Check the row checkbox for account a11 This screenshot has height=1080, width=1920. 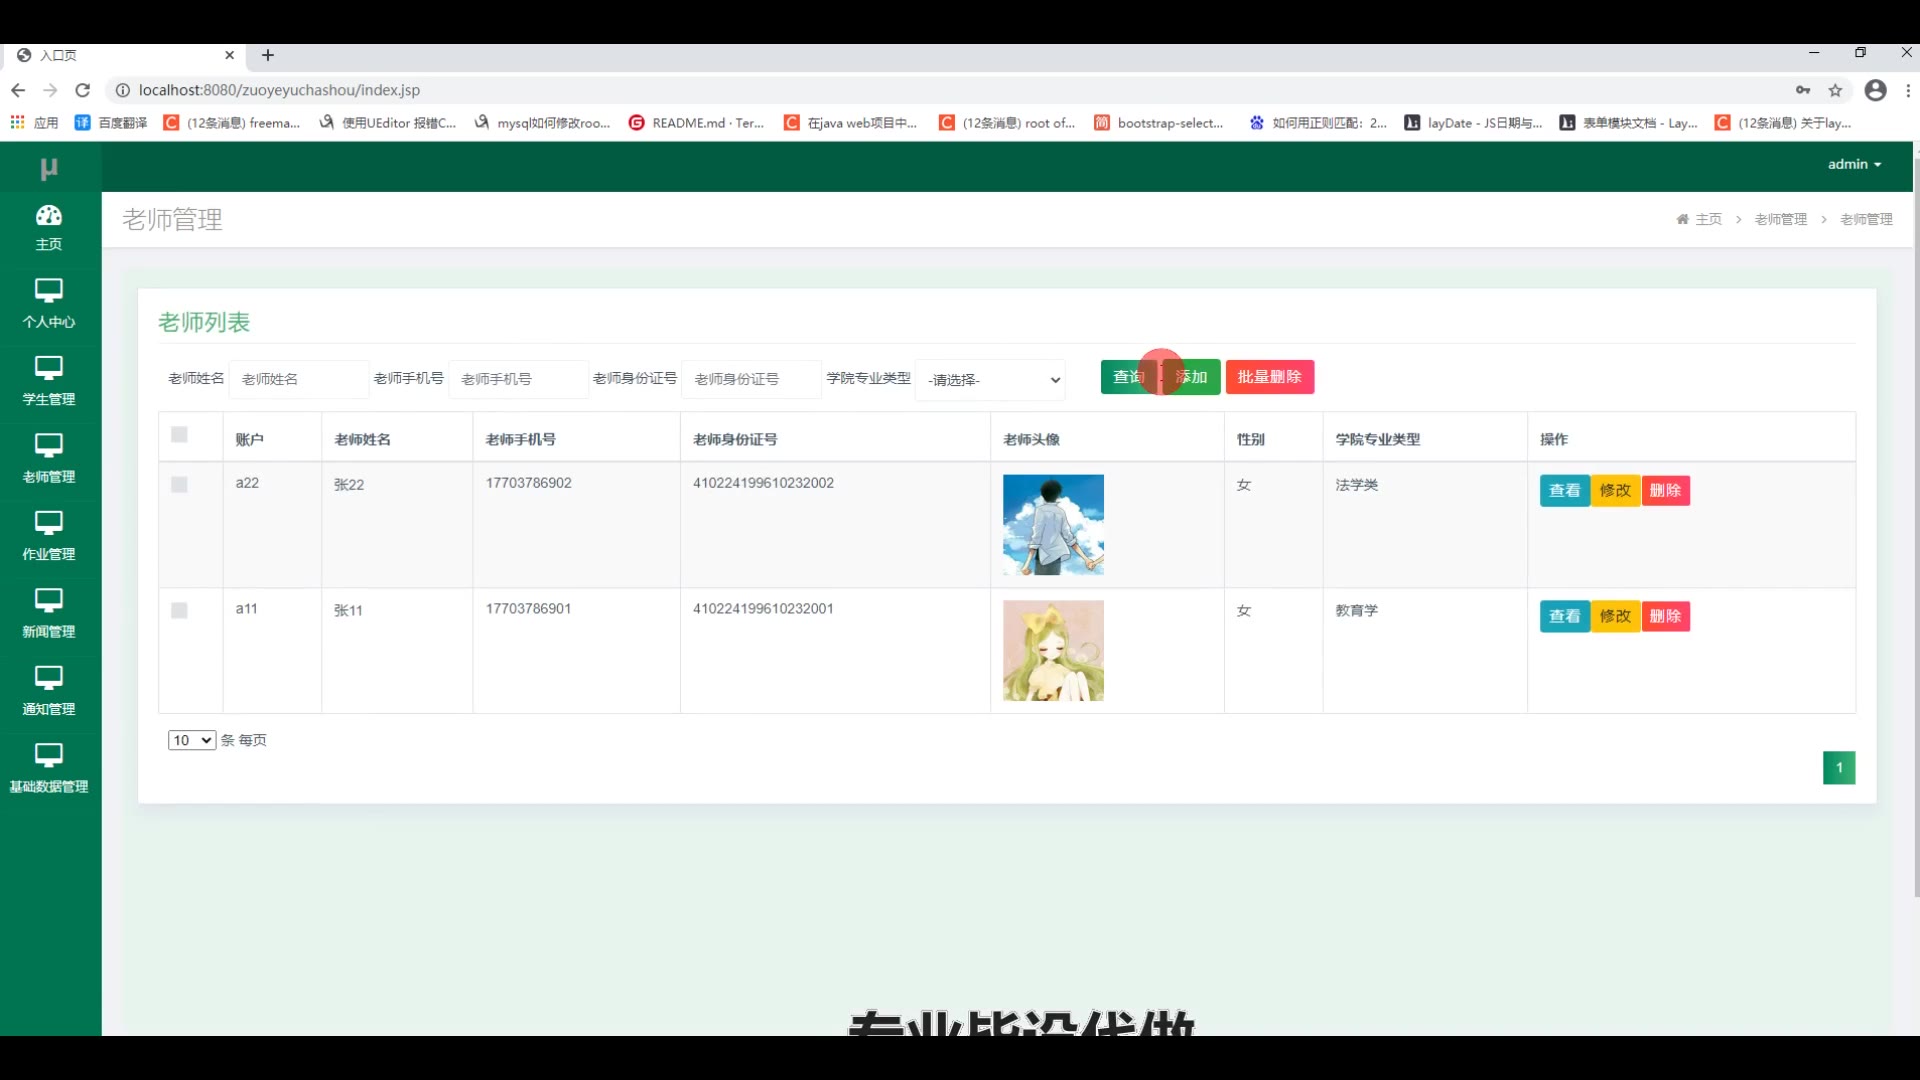pyautogui.click(x=179, y=610)
